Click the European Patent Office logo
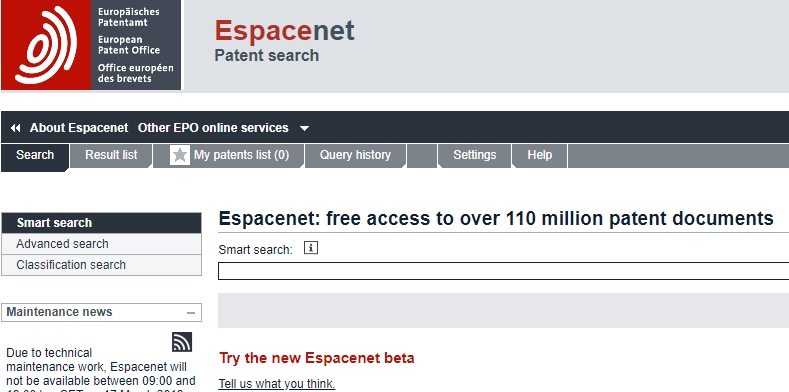This screenshot has width=789, height=392. point(91,45)
